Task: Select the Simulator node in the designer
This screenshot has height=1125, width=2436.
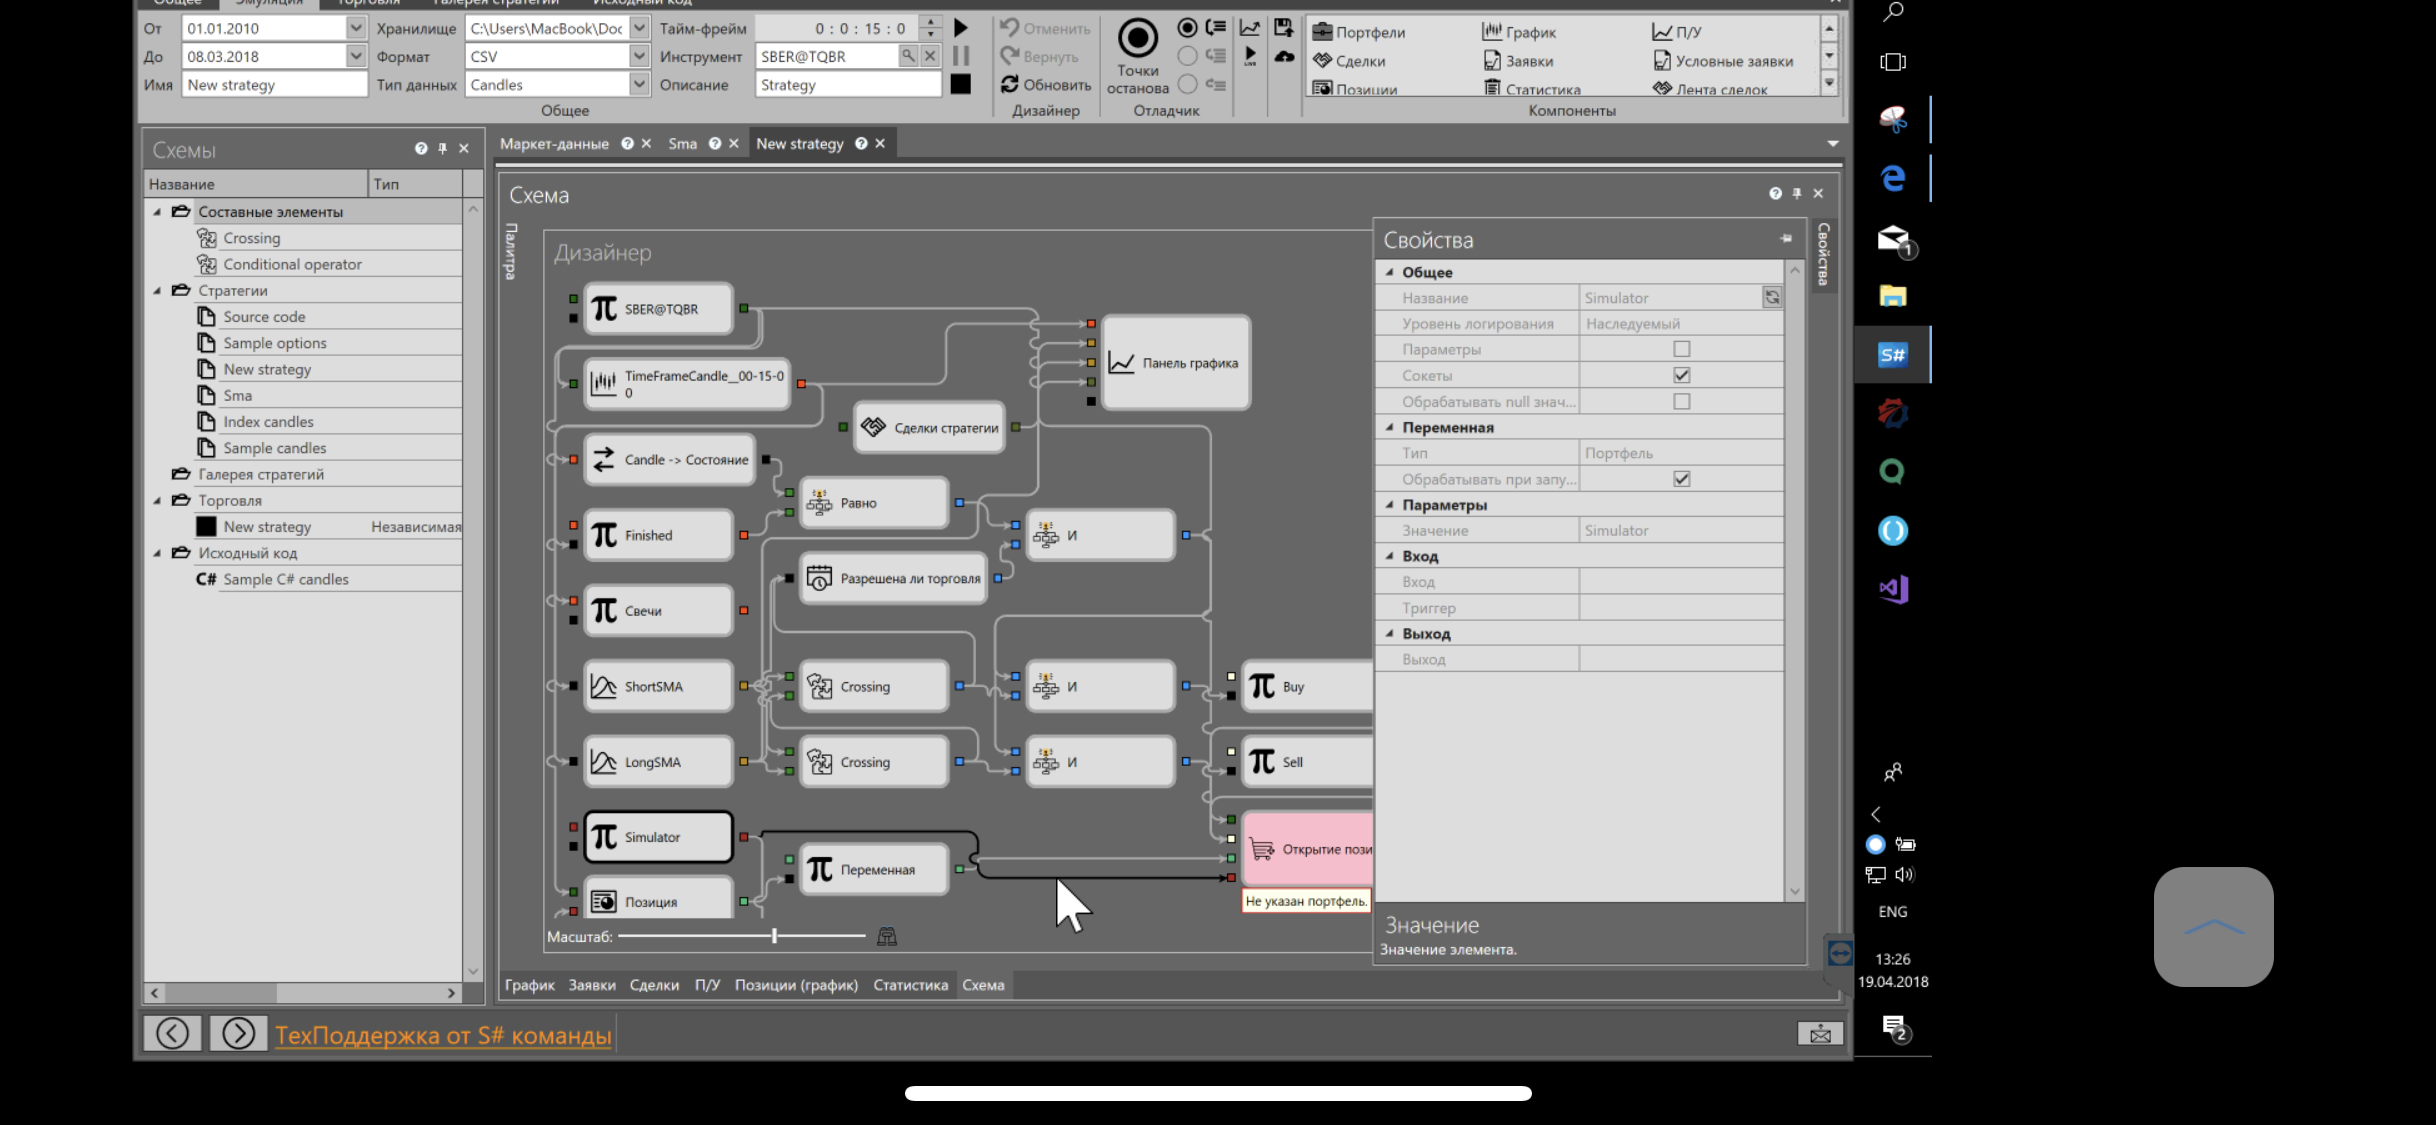Action: coord(659,837)
